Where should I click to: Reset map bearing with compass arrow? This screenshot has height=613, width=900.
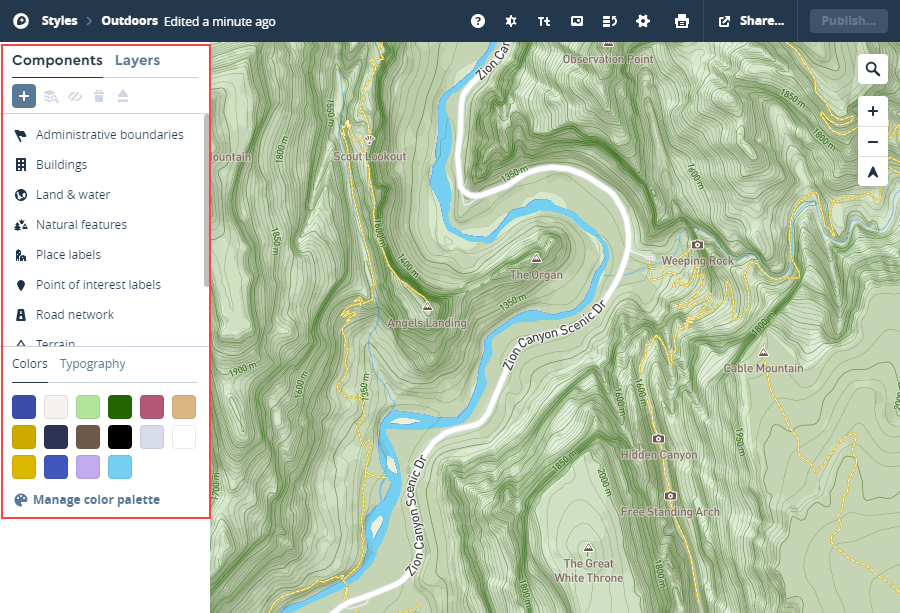(872, 172)
